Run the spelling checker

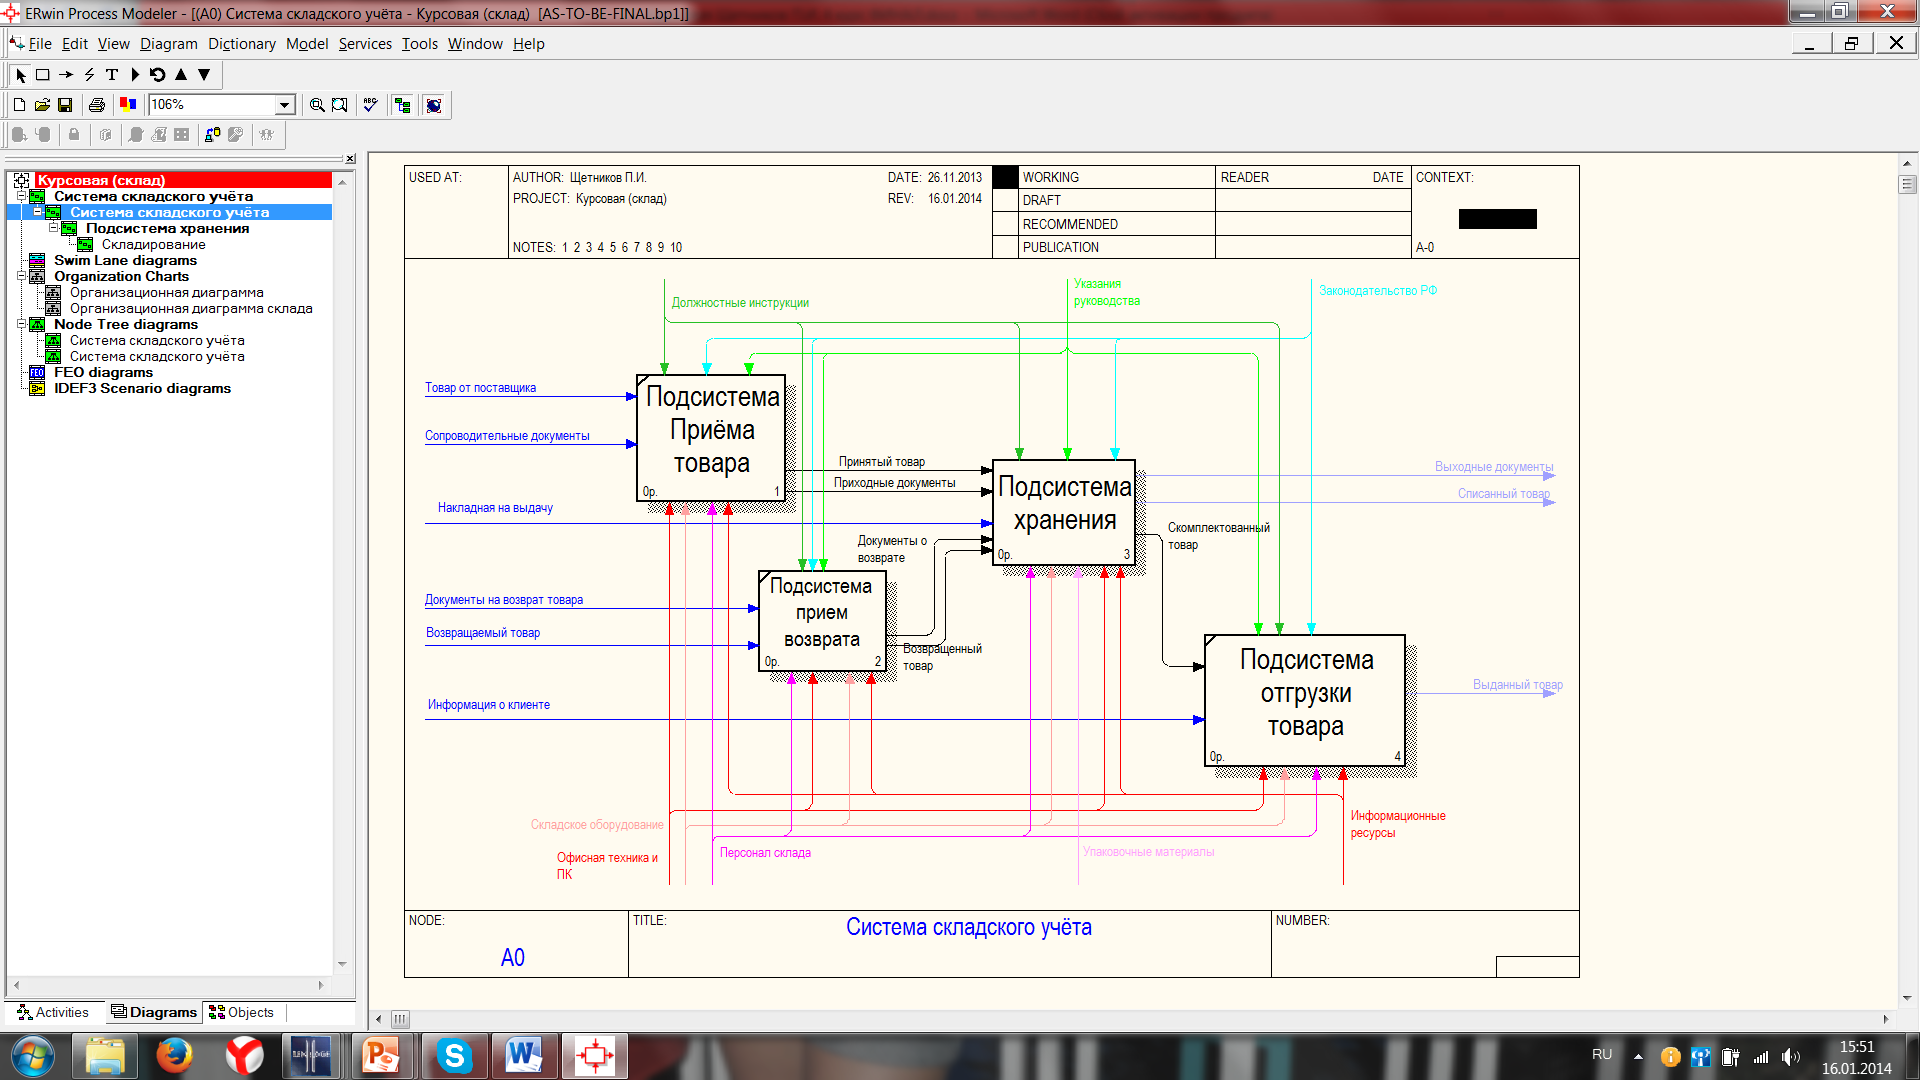point(371,105)
